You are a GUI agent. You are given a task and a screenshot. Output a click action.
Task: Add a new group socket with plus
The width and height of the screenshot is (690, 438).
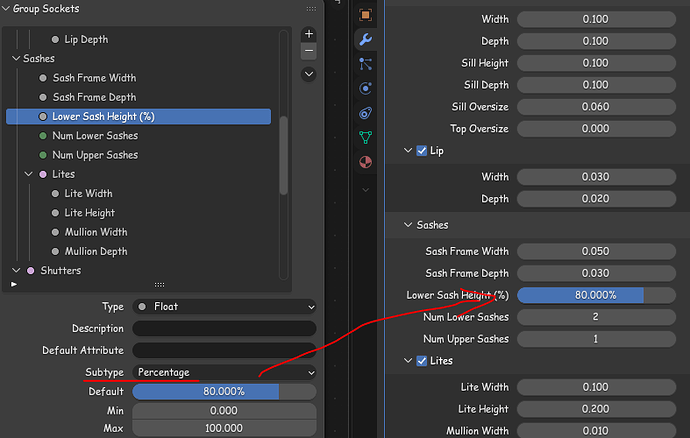click(x=309, y=34)
